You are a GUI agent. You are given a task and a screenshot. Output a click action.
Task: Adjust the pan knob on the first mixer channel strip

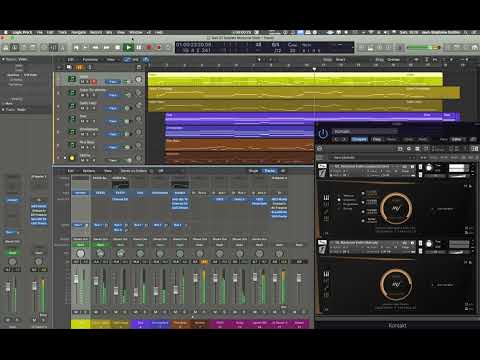(x=80, y=254)
